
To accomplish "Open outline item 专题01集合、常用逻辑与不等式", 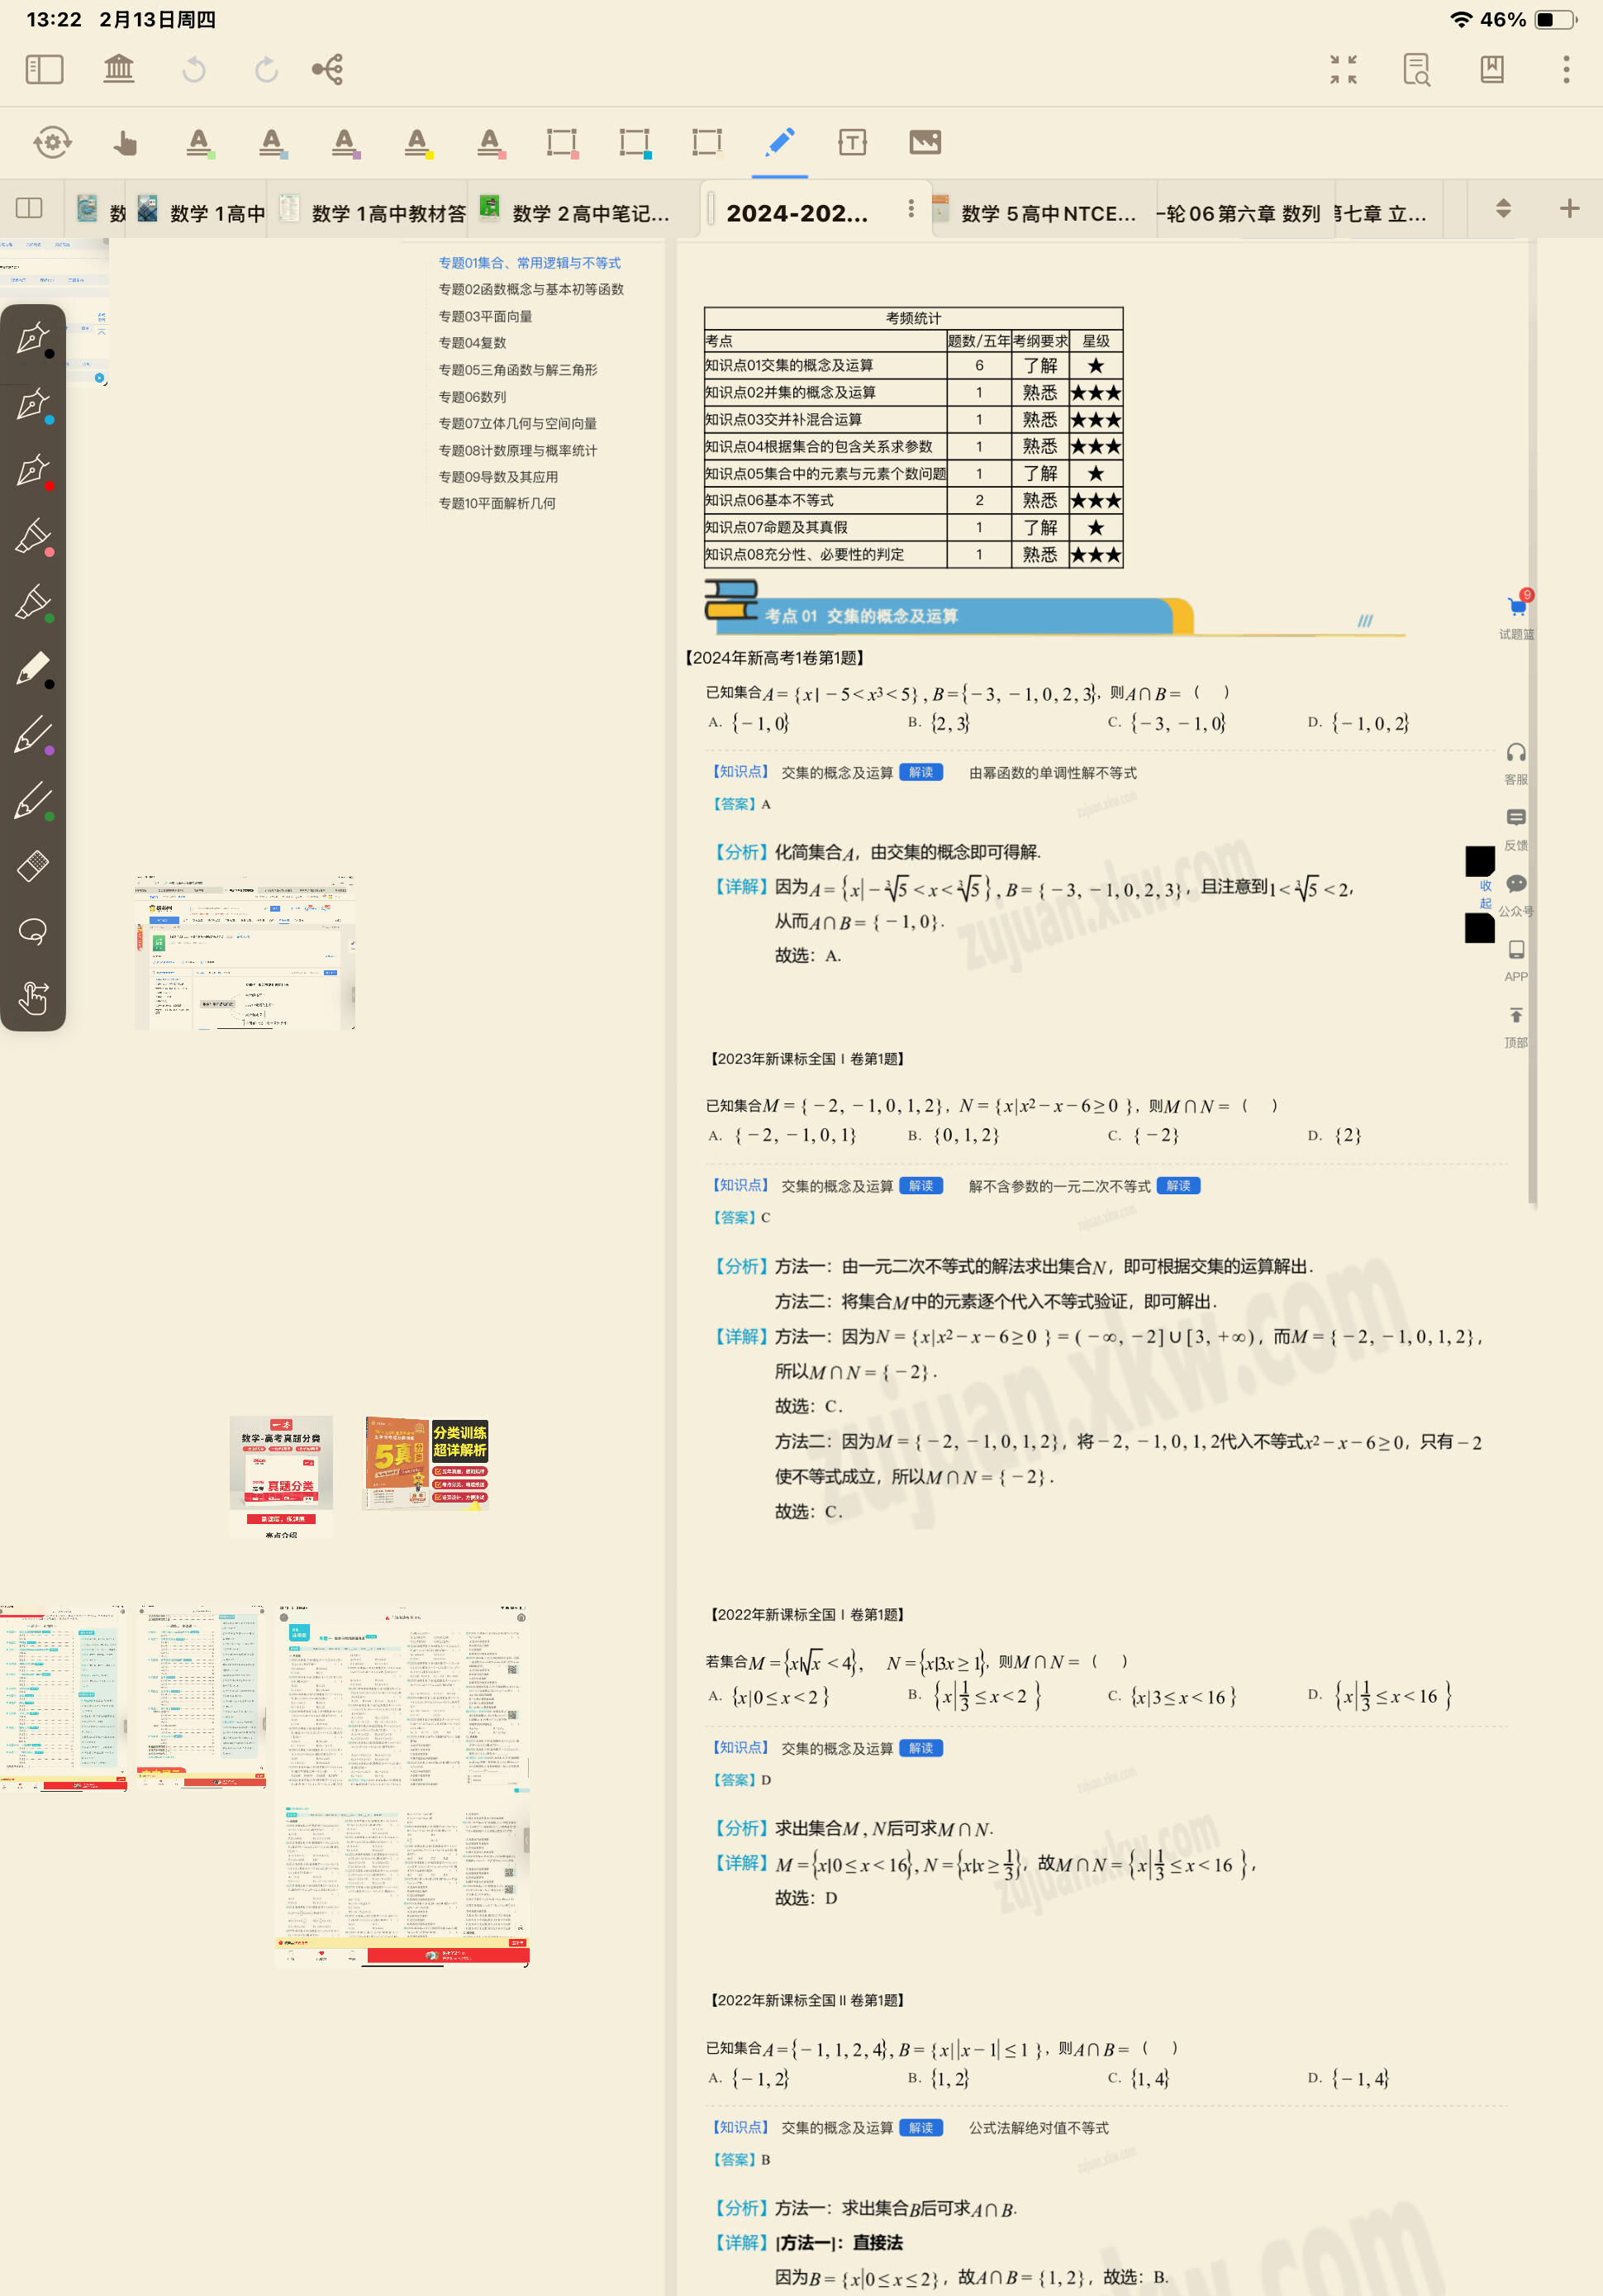I will (529, 263).
